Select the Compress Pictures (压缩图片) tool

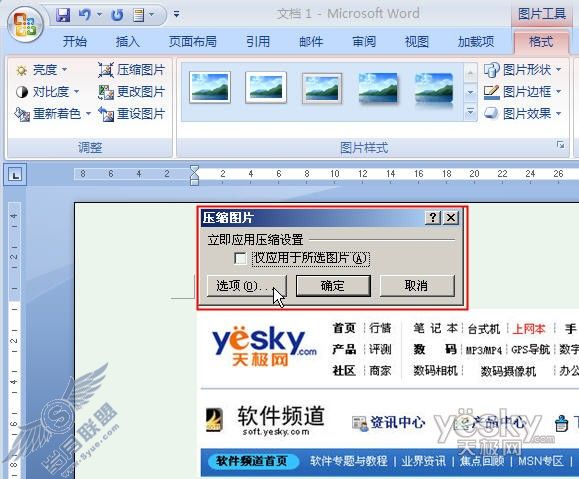coord(131,70)
